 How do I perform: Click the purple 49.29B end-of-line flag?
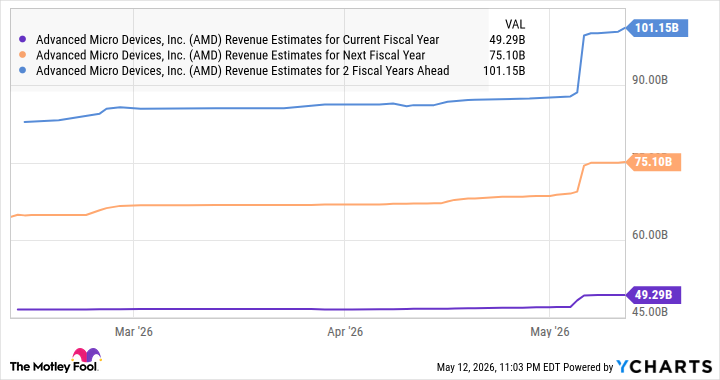[653, 295]
